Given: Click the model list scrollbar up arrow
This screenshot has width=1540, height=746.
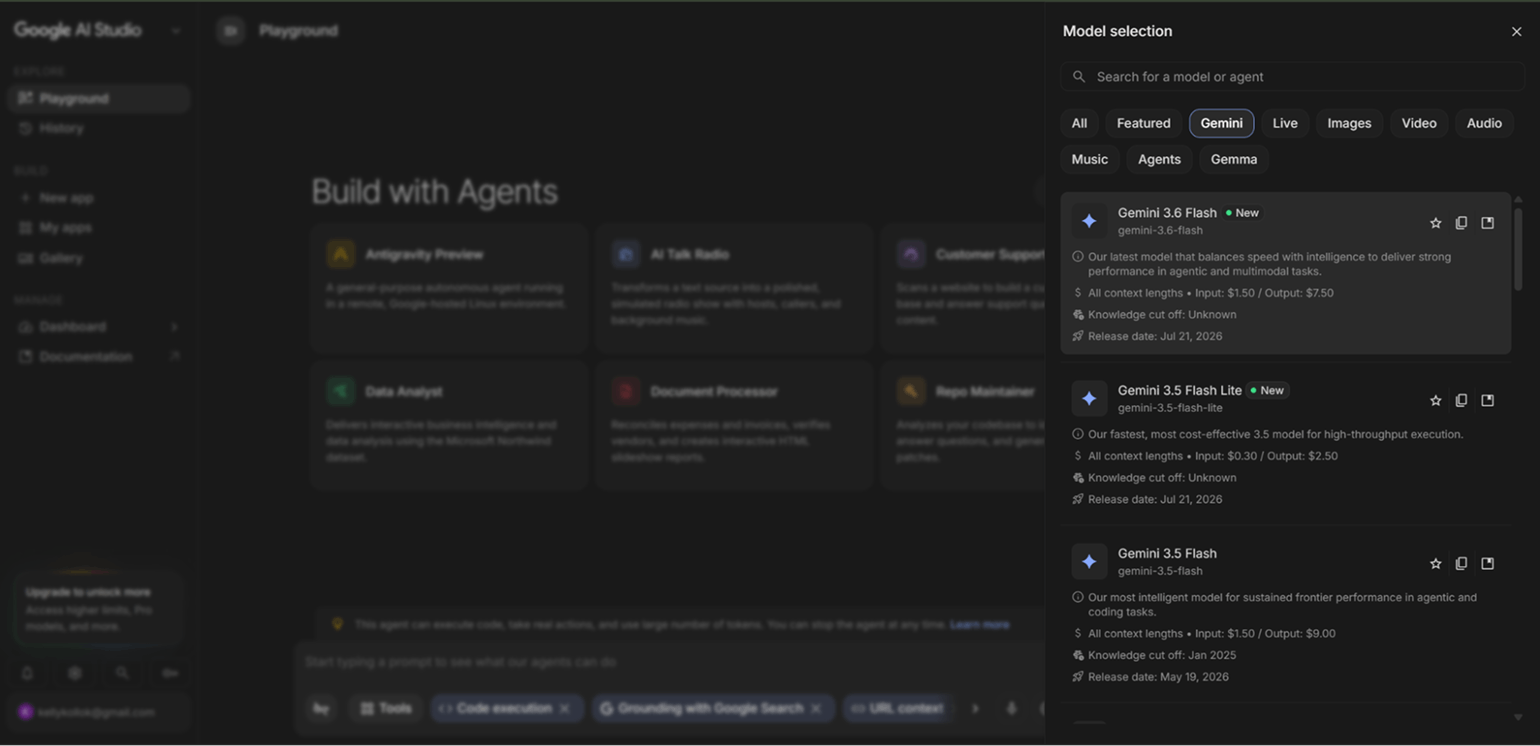Looking at the screenshot, I should [x=1518, y=200].
